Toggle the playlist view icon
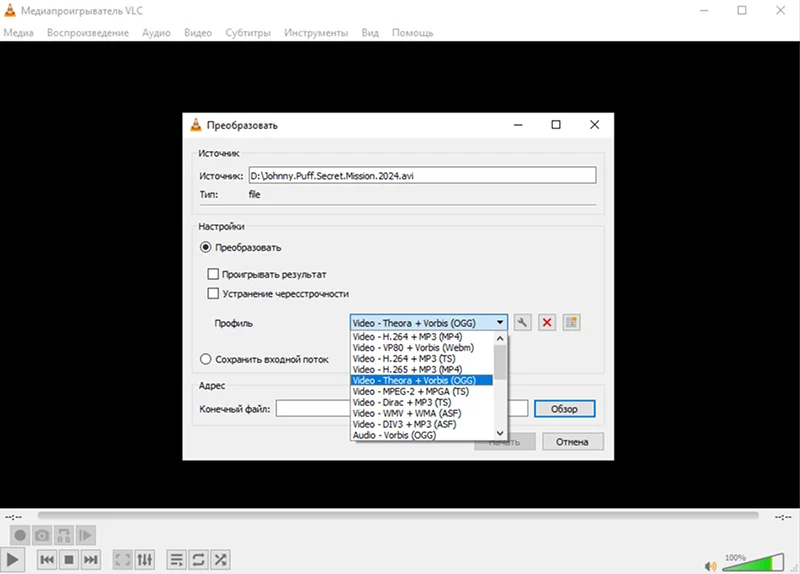This screenshot has height=574, width=800. (x=177, y=560)
